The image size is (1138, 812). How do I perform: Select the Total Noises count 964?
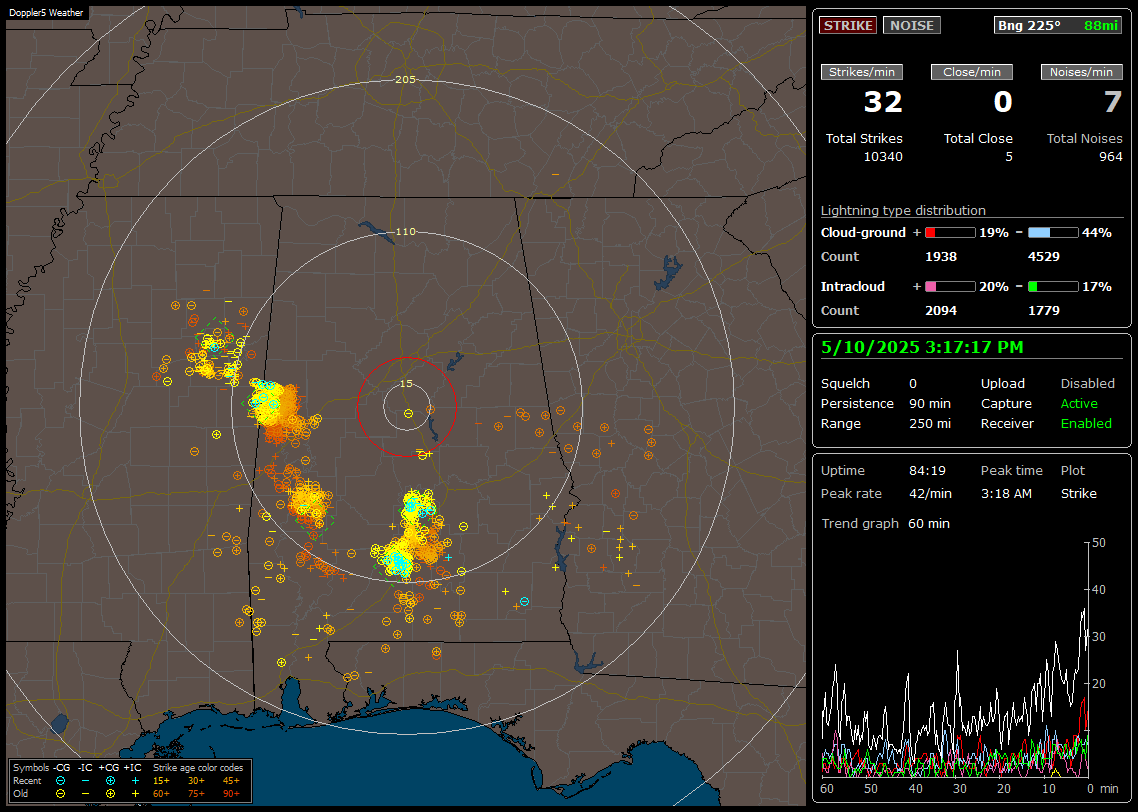[1110, 157]
